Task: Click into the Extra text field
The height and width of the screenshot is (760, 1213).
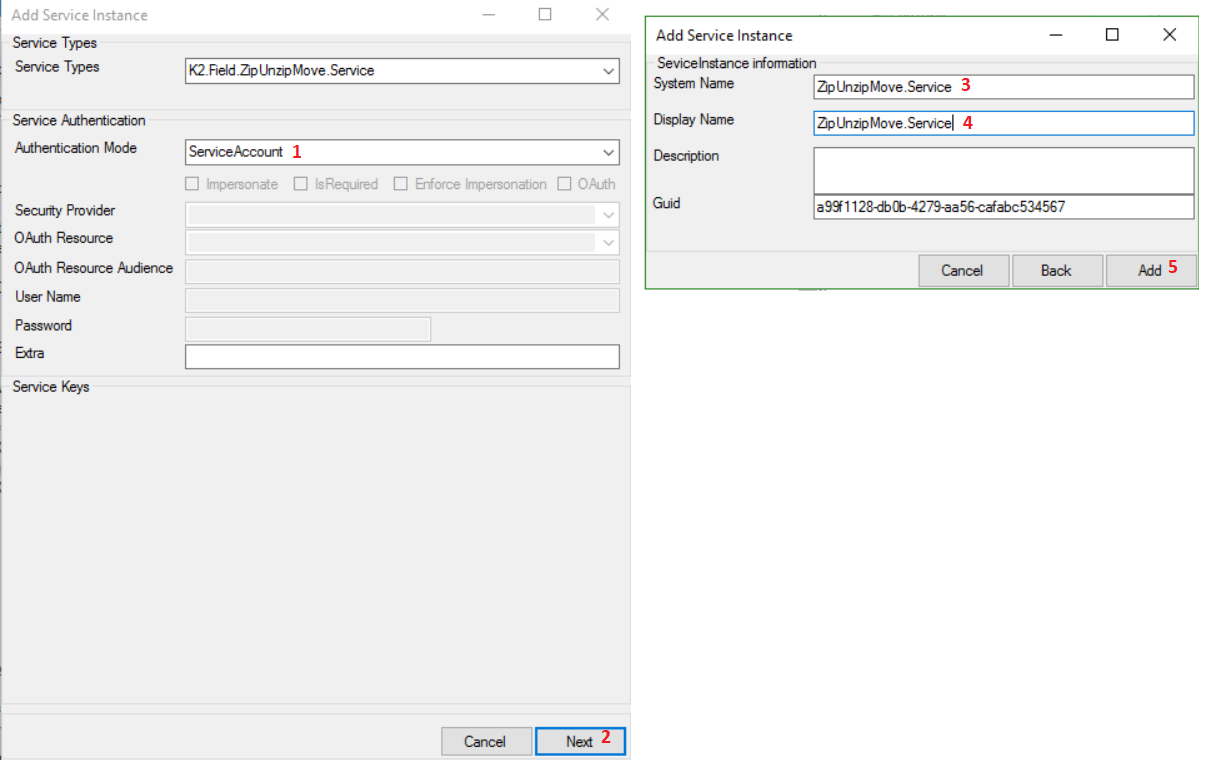Action: 402,357
